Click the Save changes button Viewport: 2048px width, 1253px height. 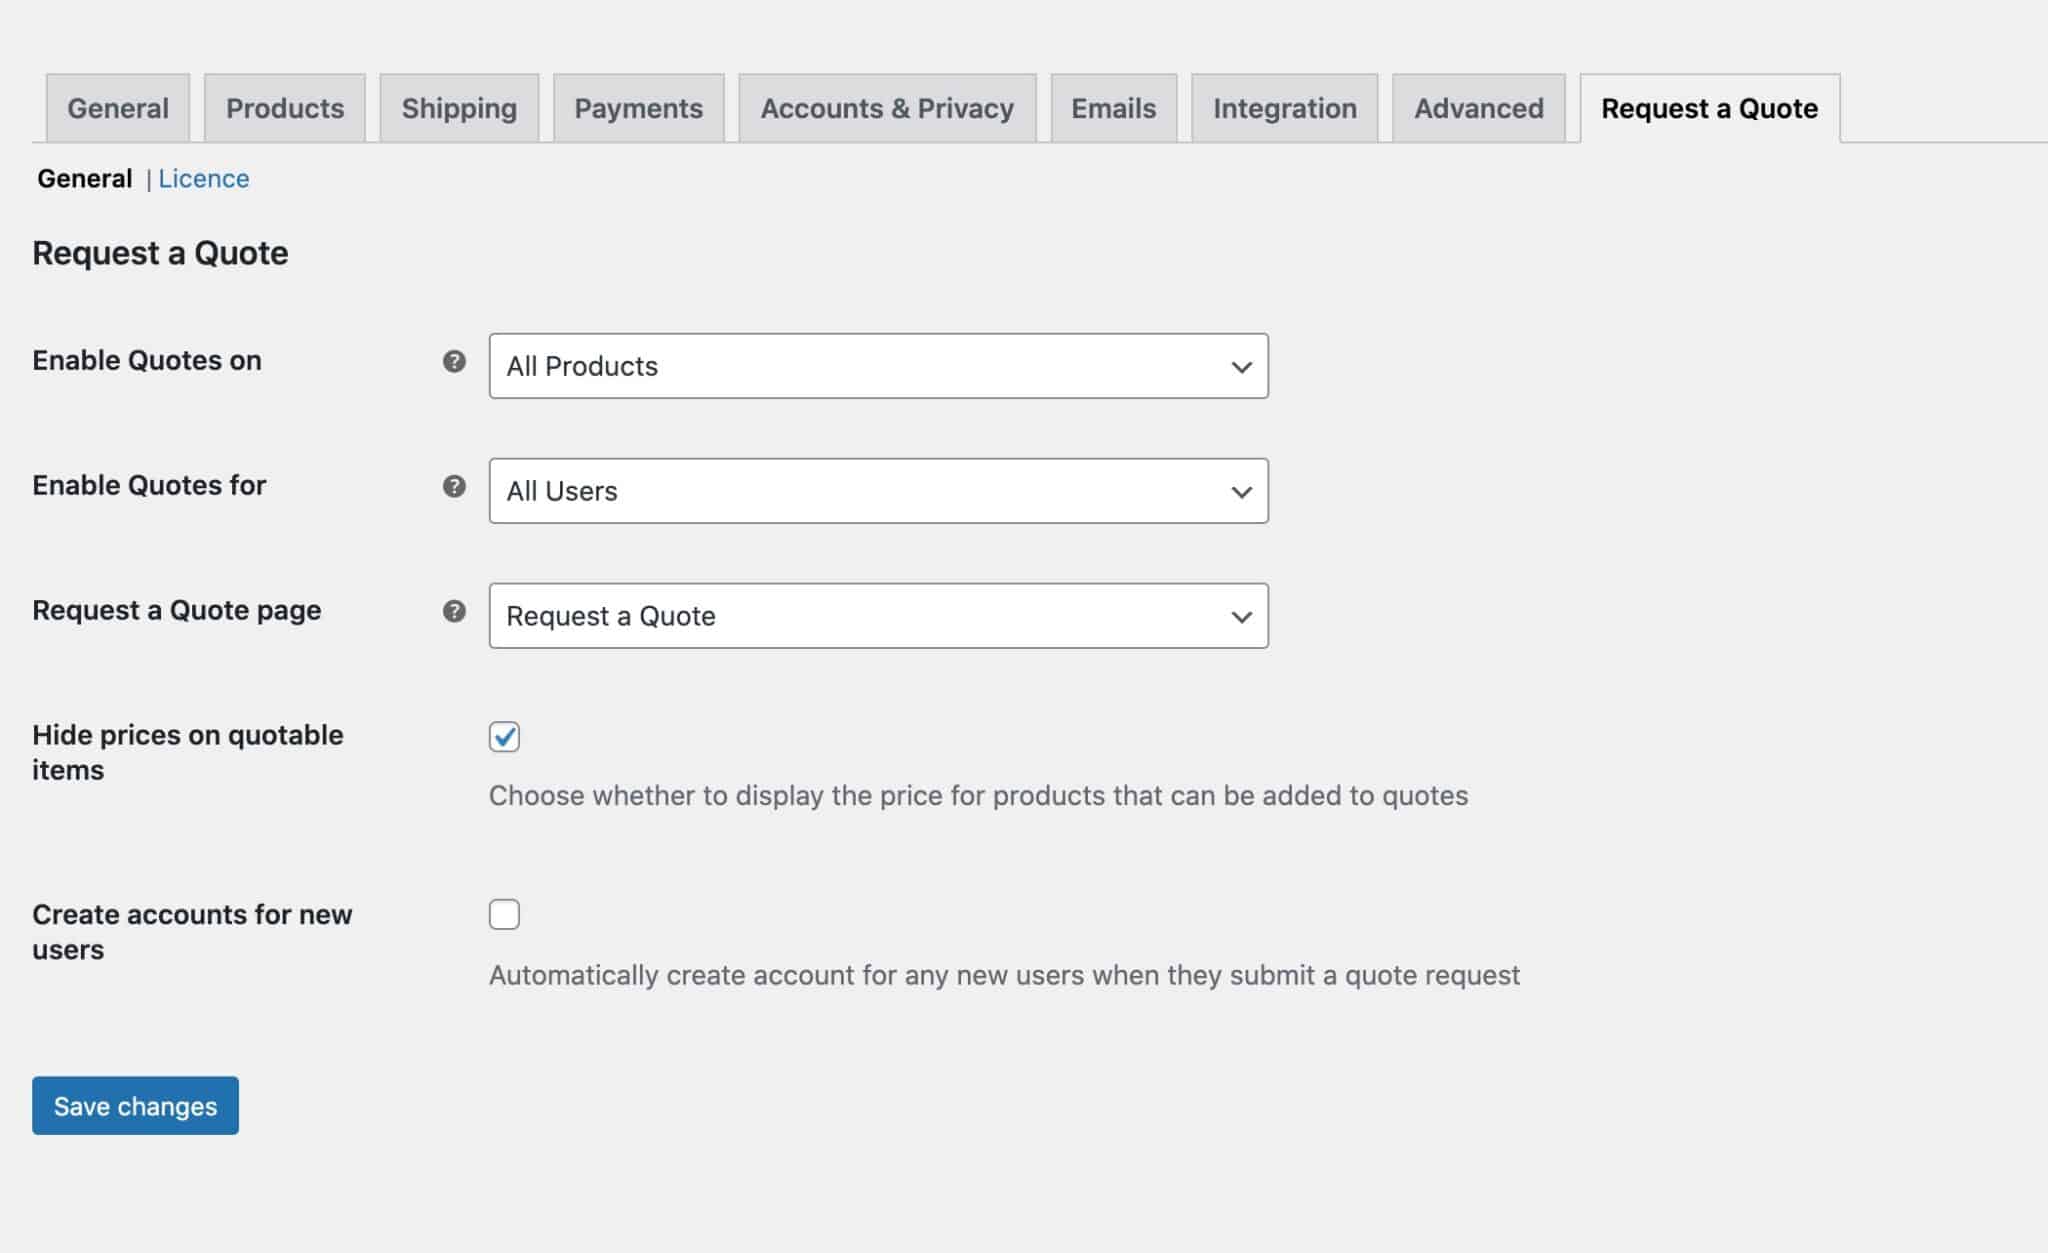pyautogui.click(x=134, y=1105)
